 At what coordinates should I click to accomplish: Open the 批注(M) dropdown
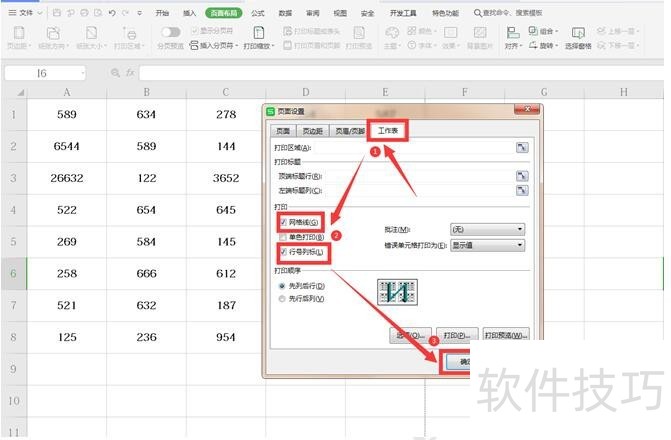point(487,229)
